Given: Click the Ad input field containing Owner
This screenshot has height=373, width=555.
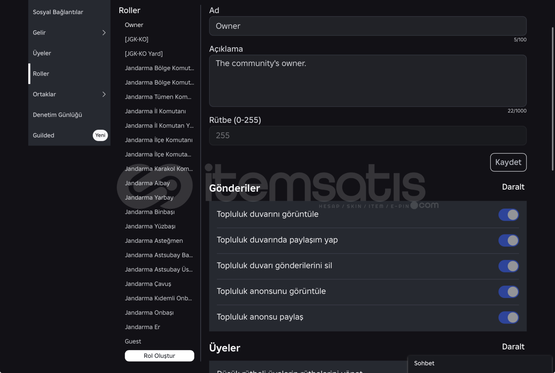Looking at the screenshot, I should [368, 26].
